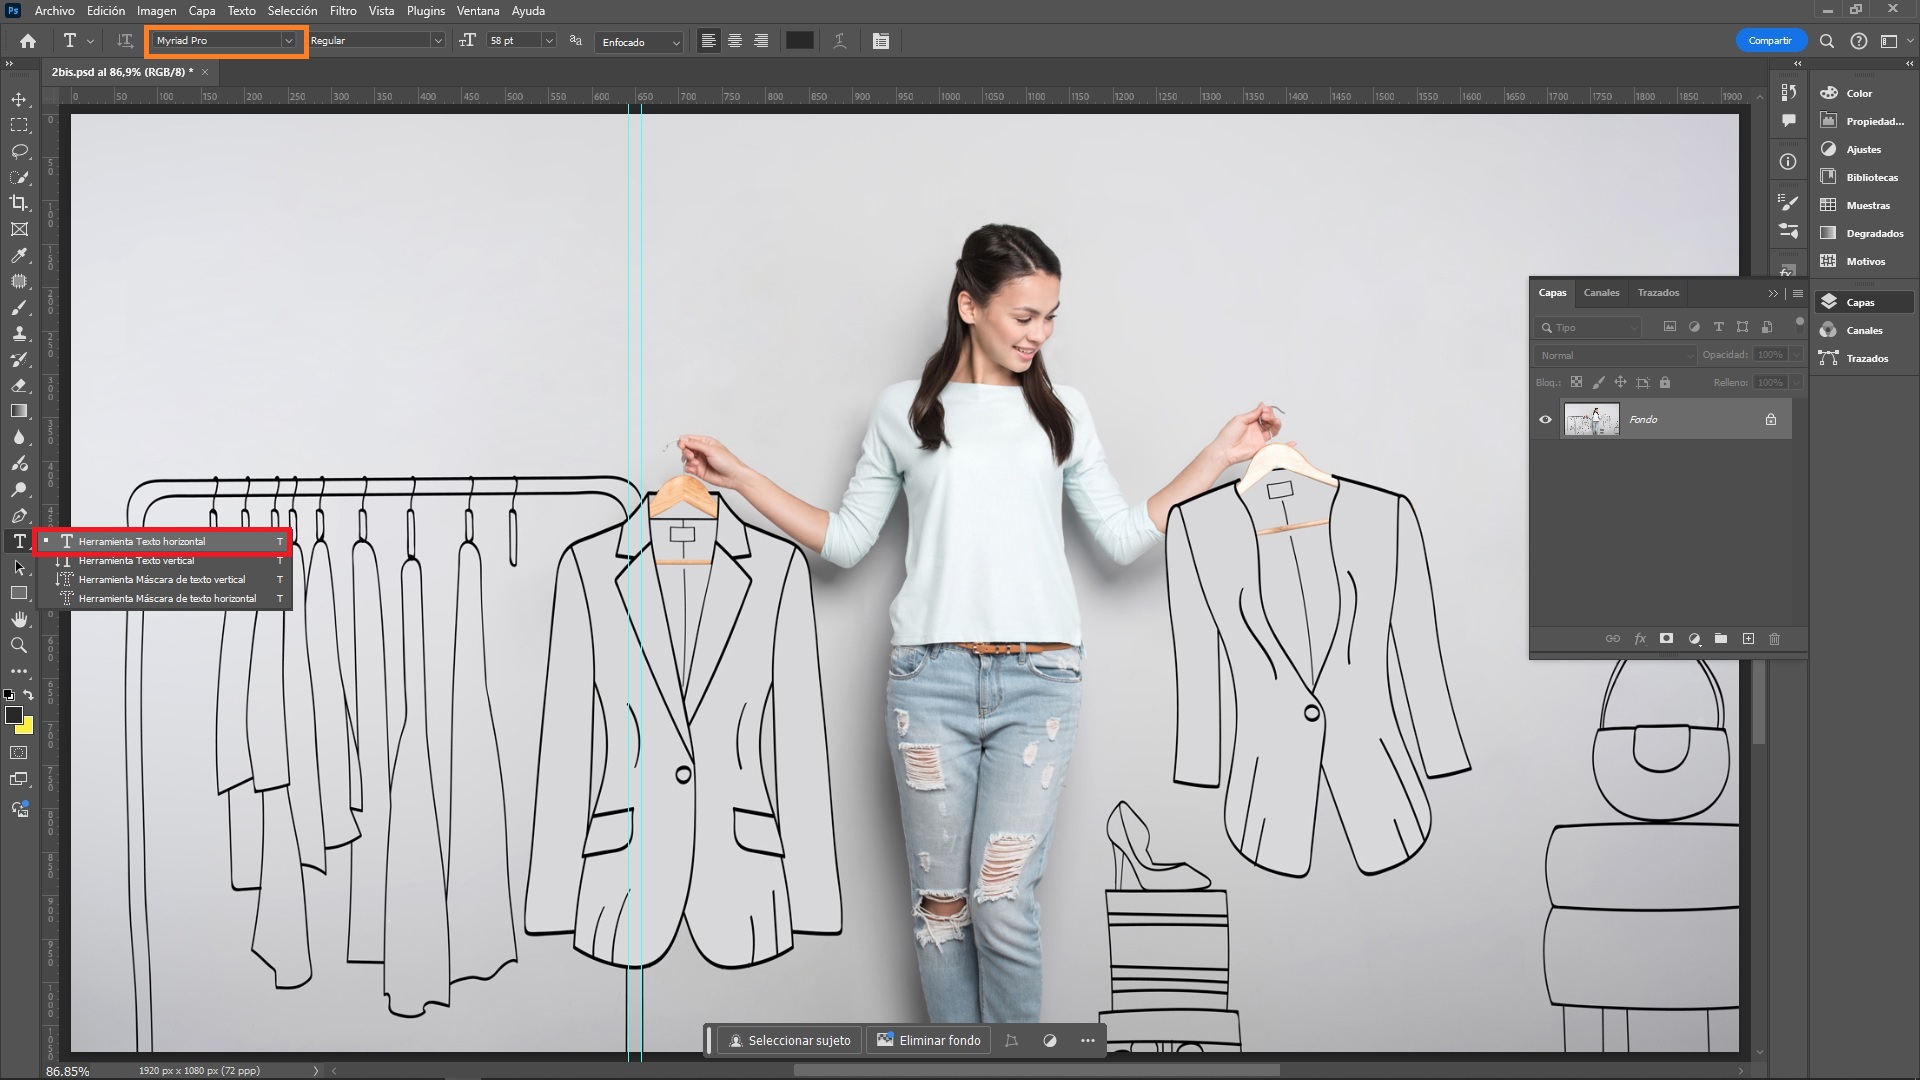
Task: Select the Gradient tool
Action: (19, 411)
